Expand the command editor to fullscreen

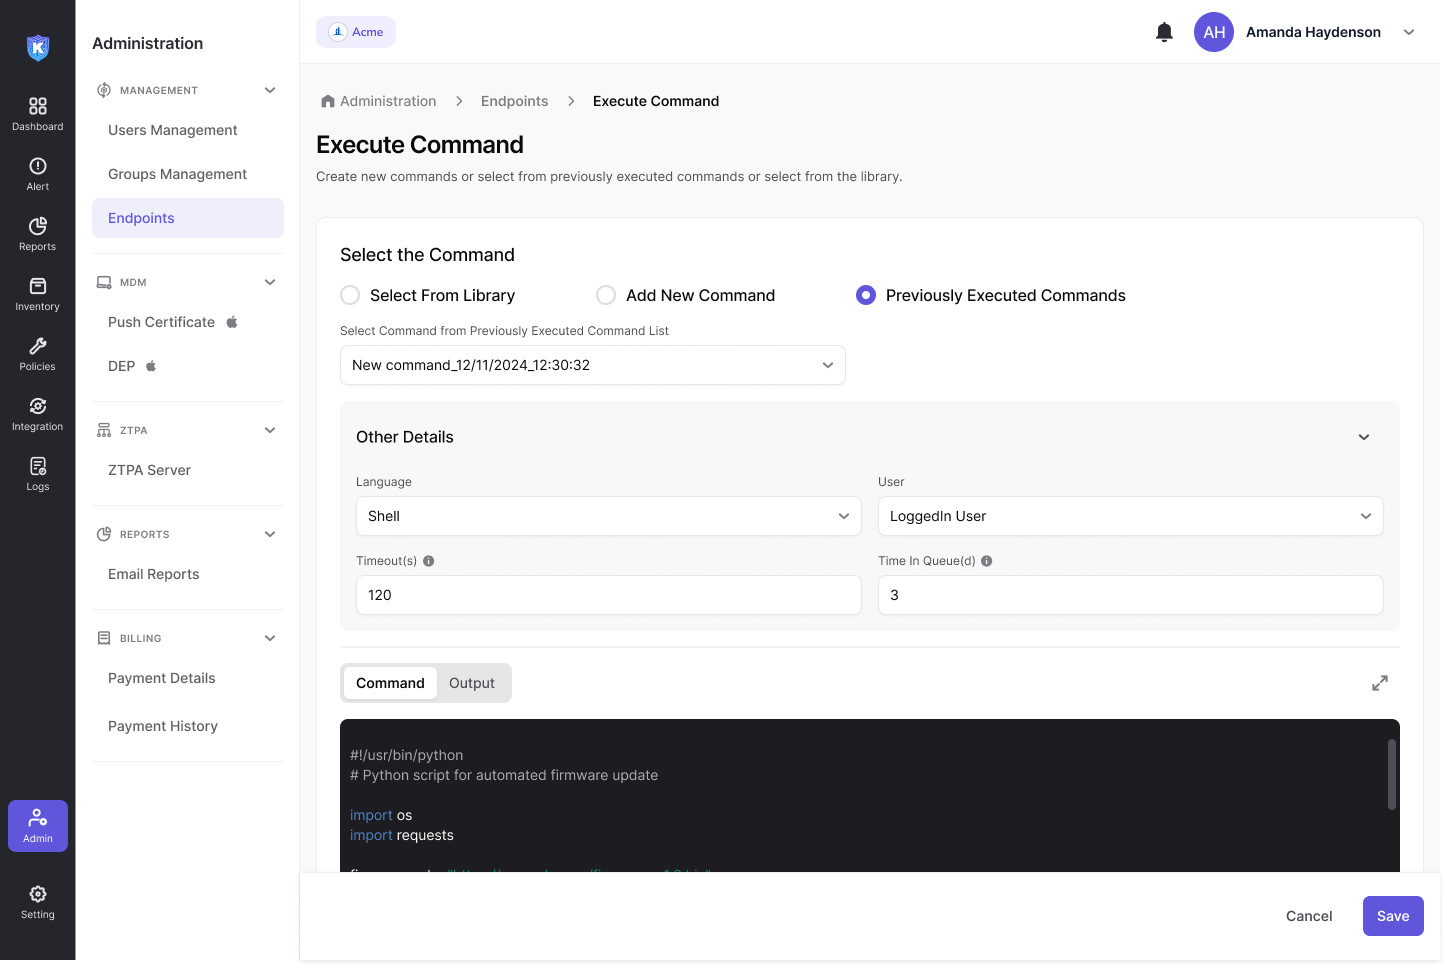point(1379,683)
